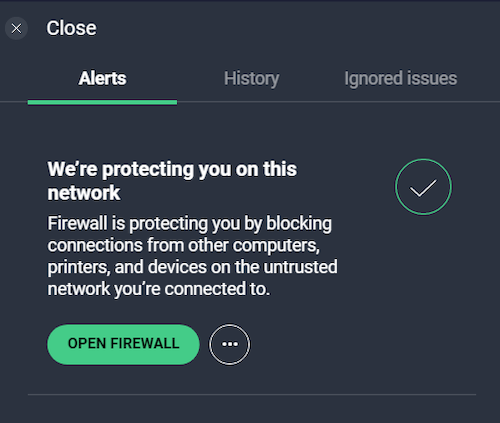This screenshot has height=423, width=500.
Task: Click the "connections from other computers" description line
Action: (x=184, y=246)
